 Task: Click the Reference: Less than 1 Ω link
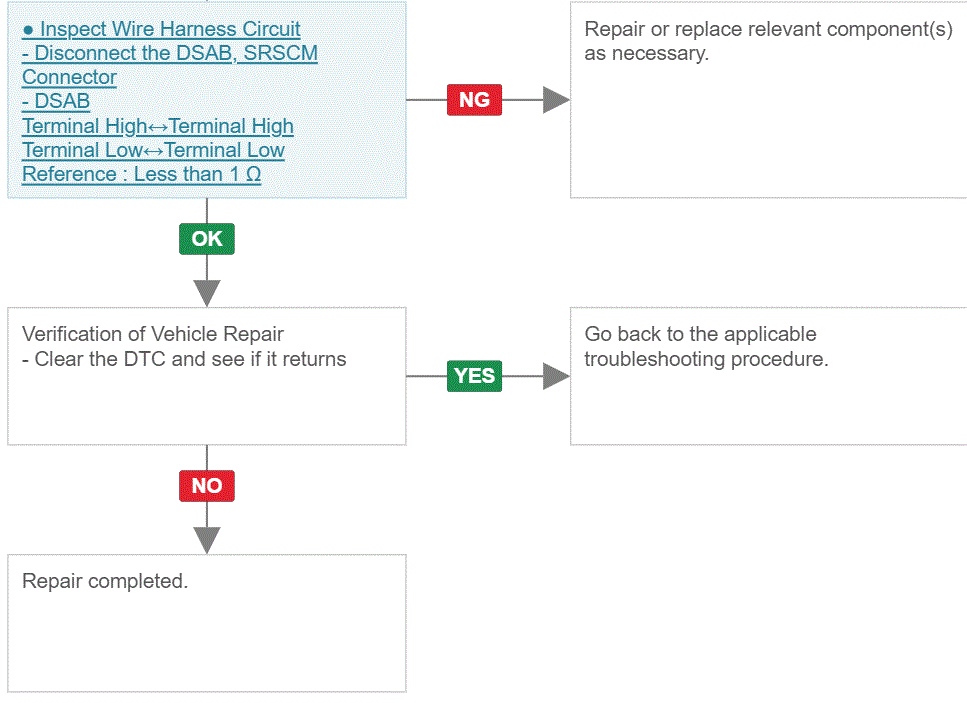point(141,174)
